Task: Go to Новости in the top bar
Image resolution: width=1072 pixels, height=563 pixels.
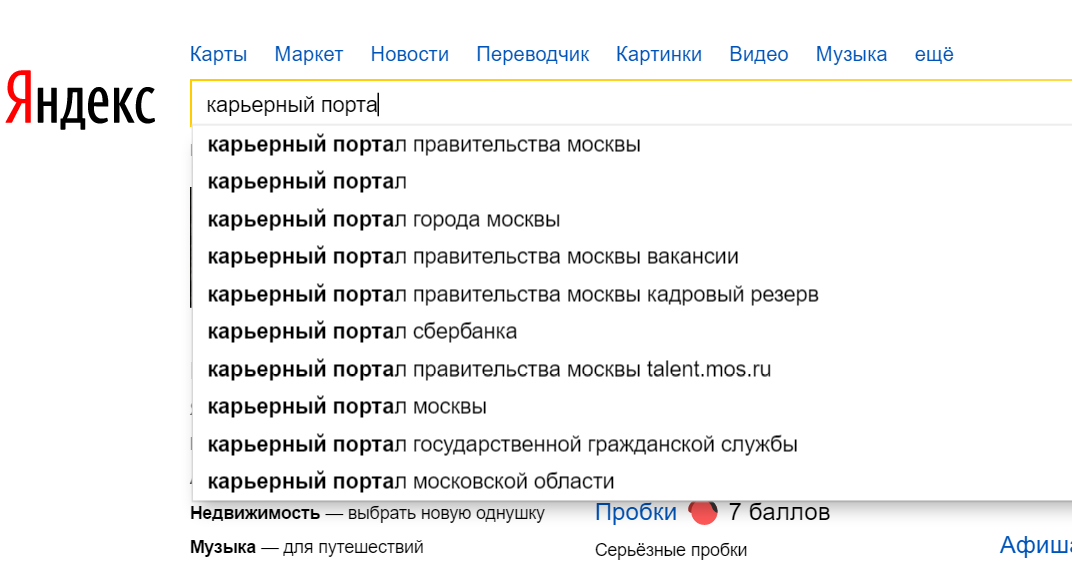Action: [x=409, y=54]
